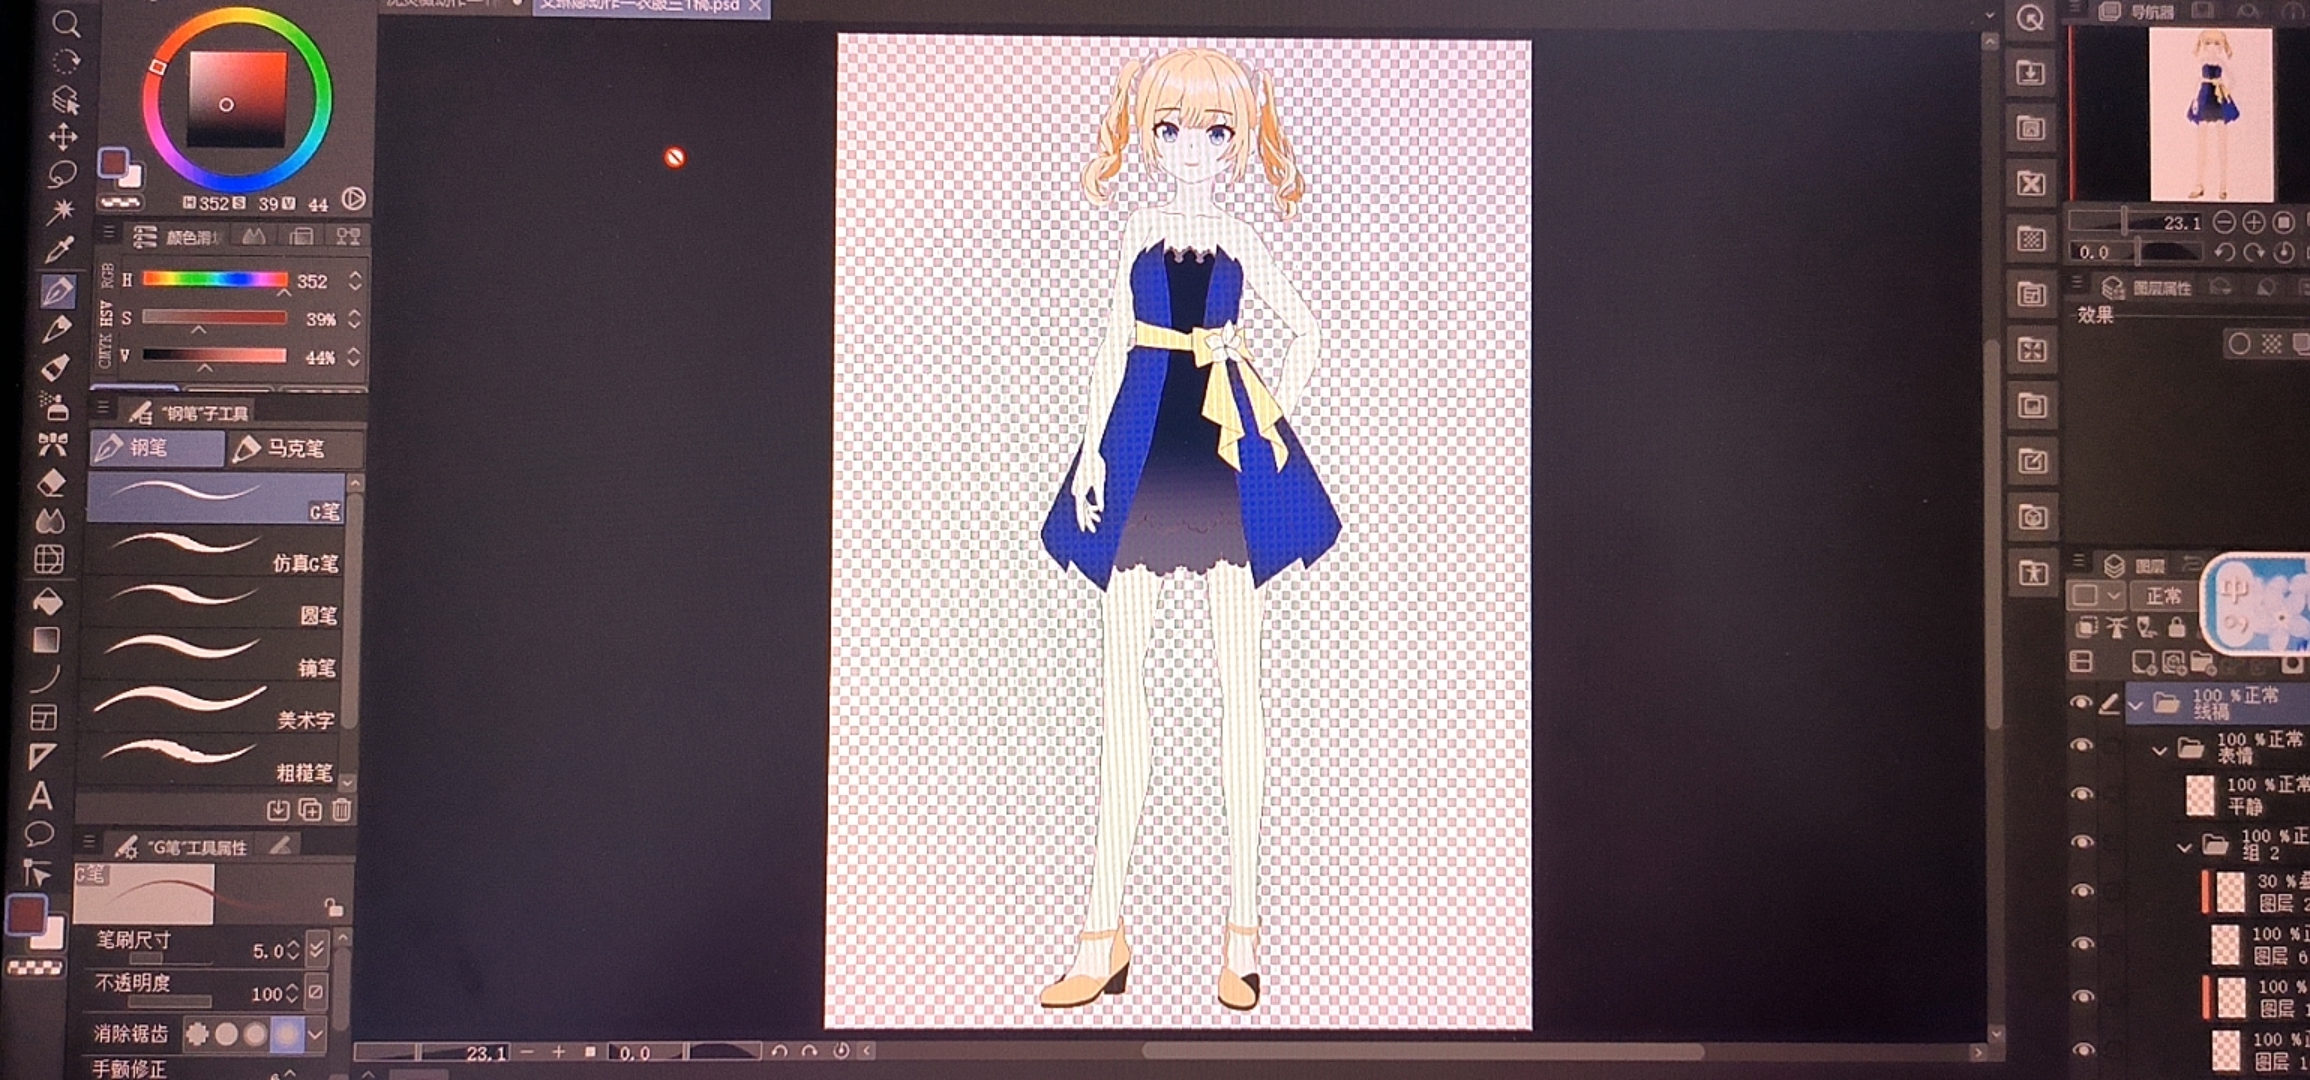2310x1080 pixels.
Task: Select the Move Layer tool
Action: [63, 136]
